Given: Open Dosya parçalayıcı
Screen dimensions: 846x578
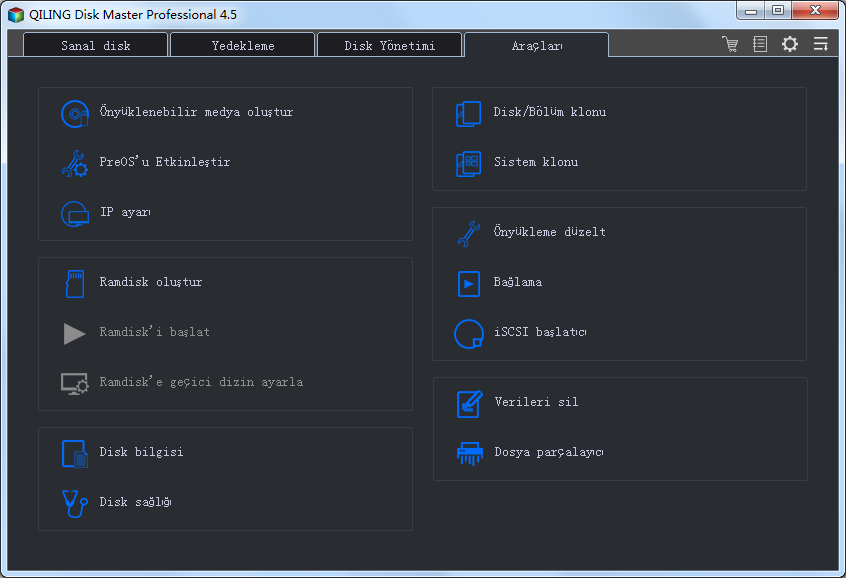Looking at the screenshot, I should point(549,452).
